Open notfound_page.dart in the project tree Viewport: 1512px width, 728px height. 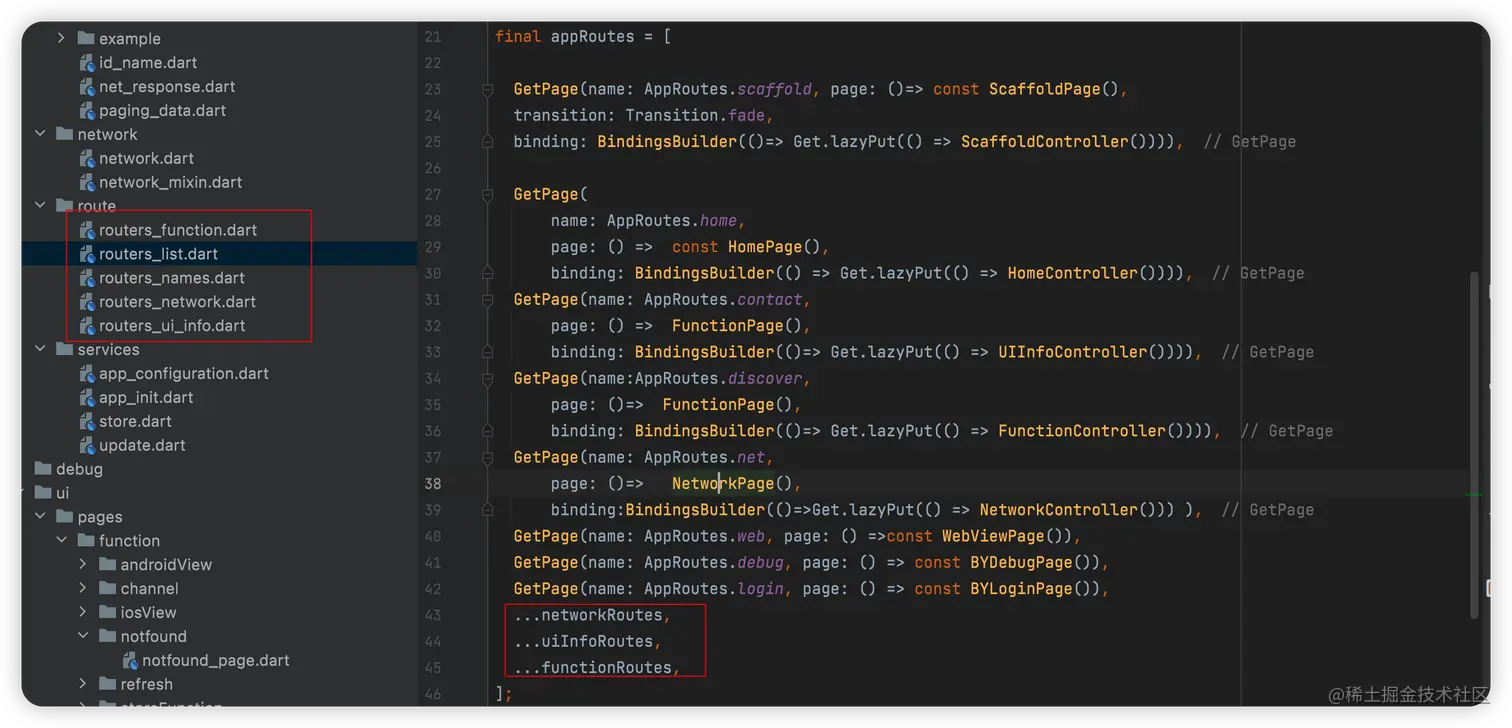pos(216,660)
